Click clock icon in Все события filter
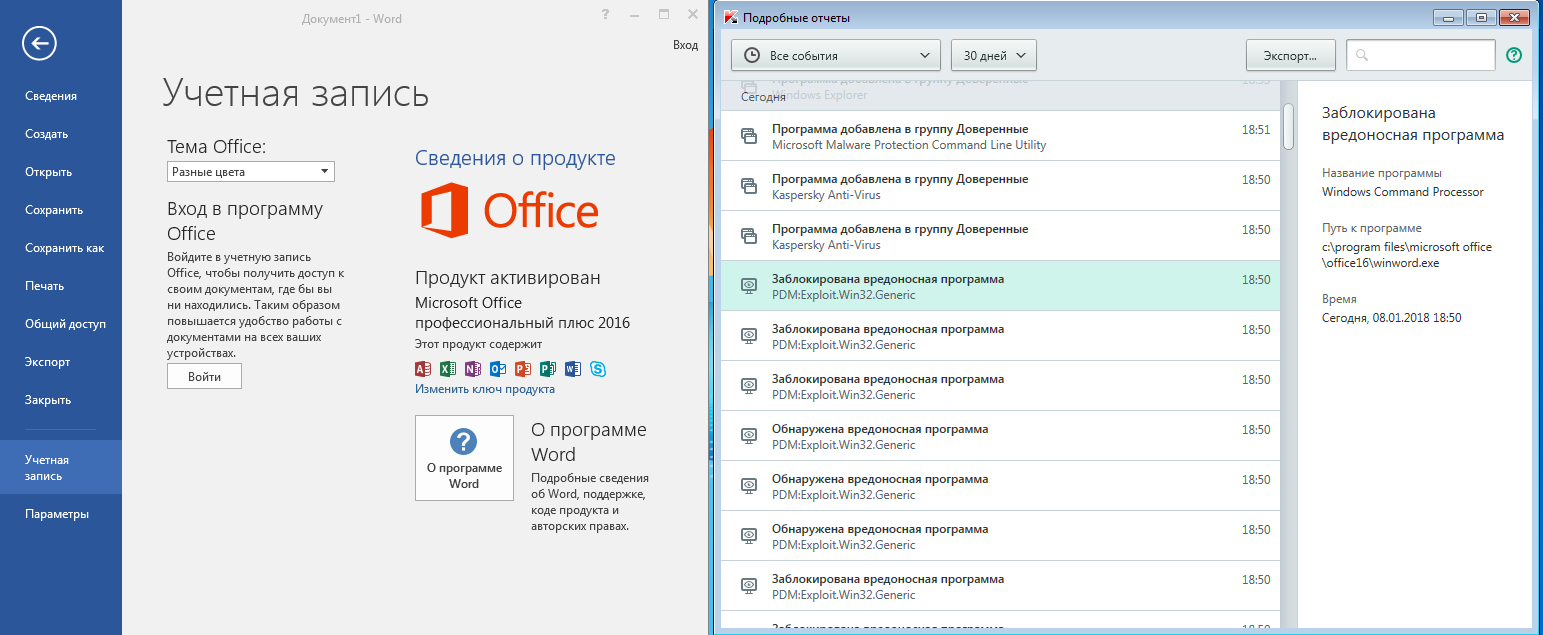The width and height of the screenshot is (1543, 635). tap(752, 56)
